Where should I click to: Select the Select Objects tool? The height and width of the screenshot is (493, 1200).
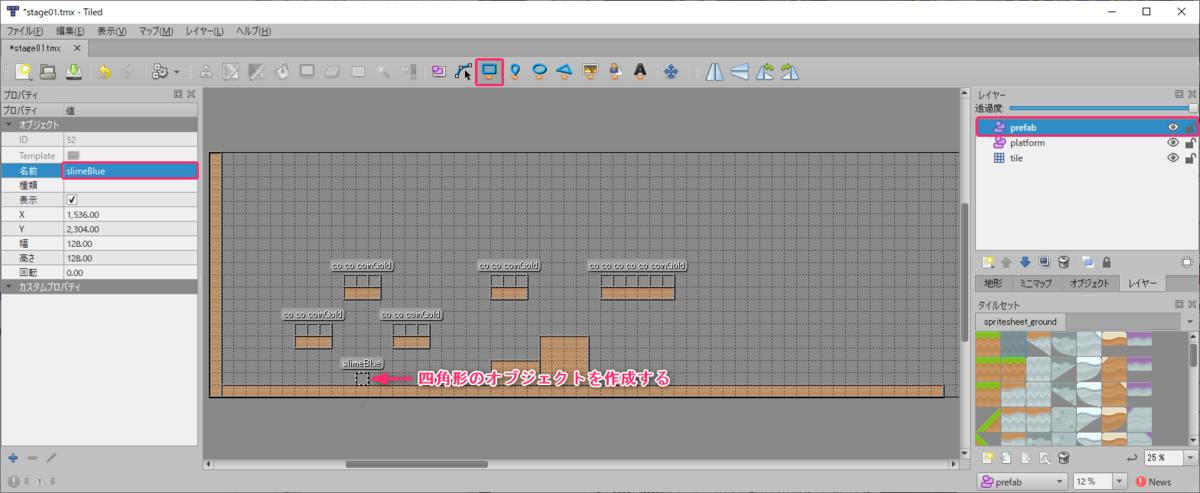439,72
